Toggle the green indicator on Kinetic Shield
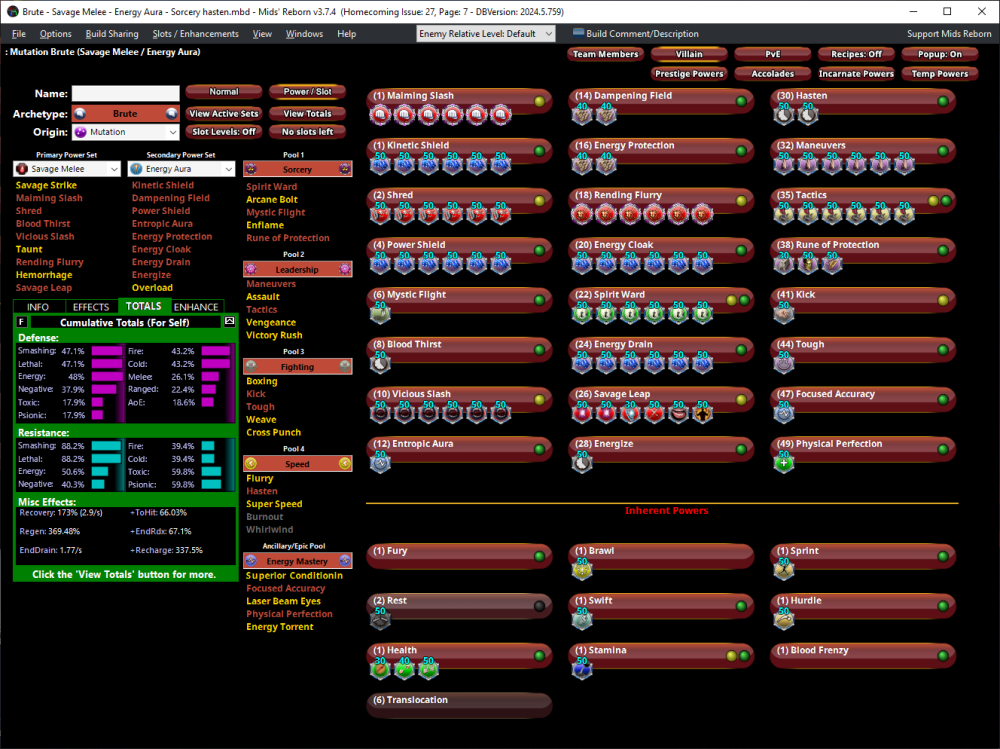Viewport: 1000px width, 749px height. pyautogui.click(x=539, y=151)
